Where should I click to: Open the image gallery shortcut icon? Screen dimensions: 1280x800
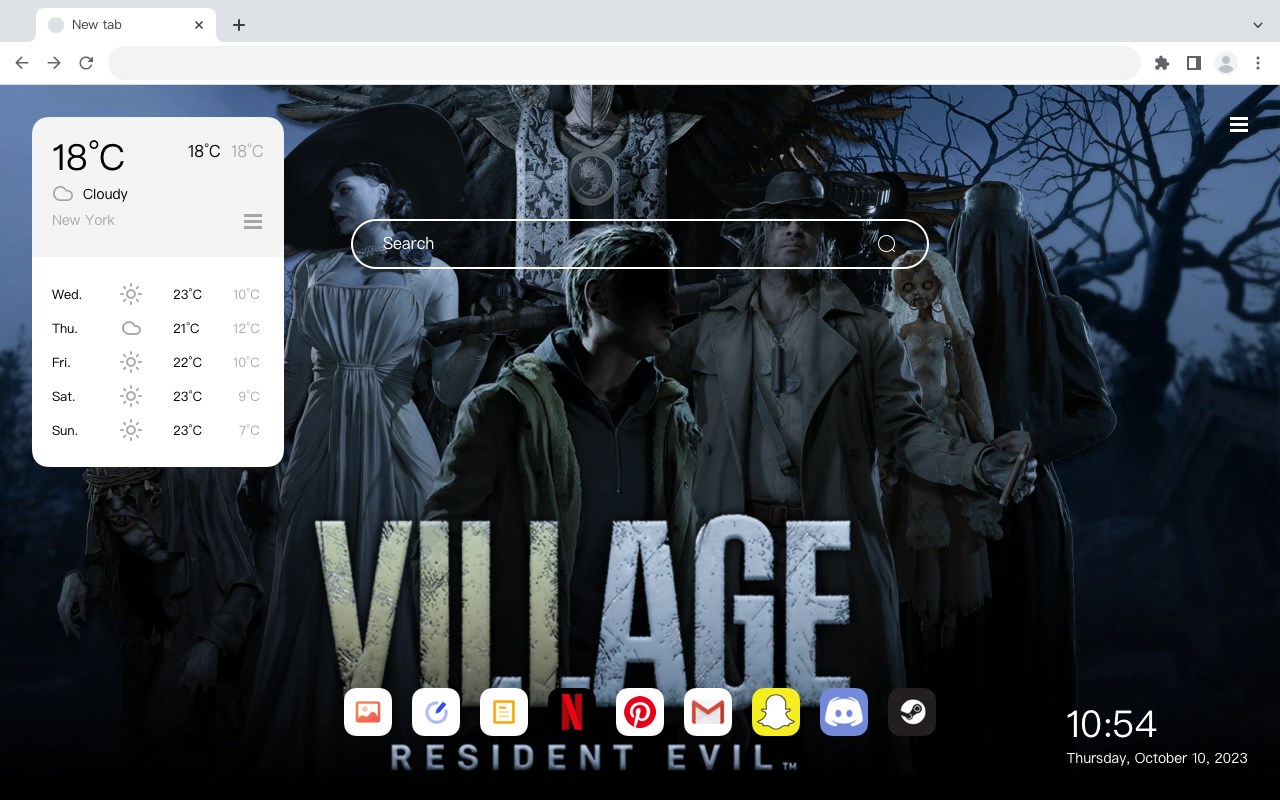(x=368, y=712)
